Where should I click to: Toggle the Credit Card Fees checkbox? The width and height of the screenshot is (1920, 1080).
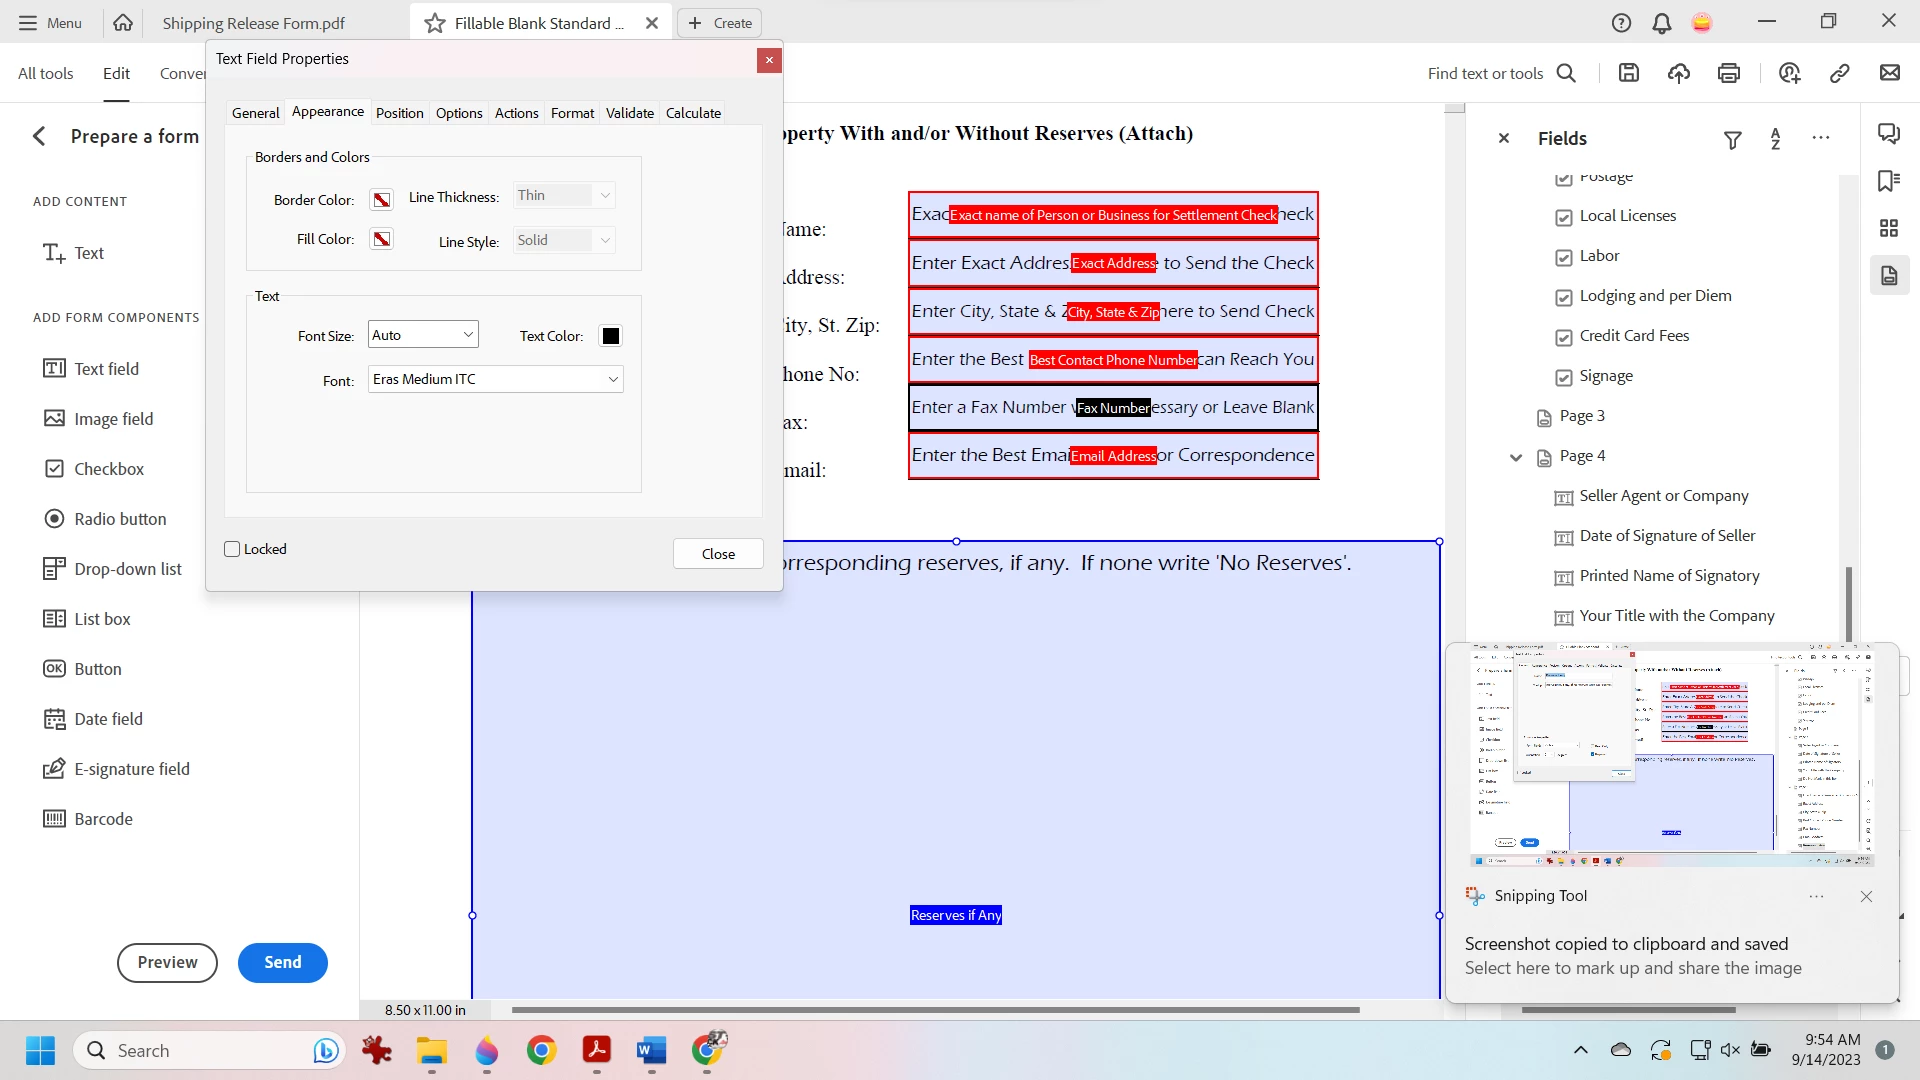1564,337
